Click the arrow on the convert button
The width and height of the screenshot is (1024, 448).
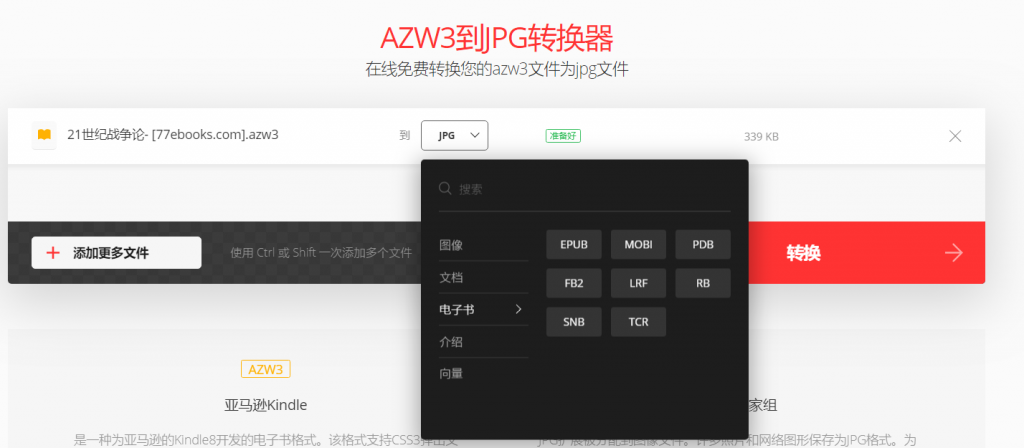pyautogui.click(x=954, y=253)
